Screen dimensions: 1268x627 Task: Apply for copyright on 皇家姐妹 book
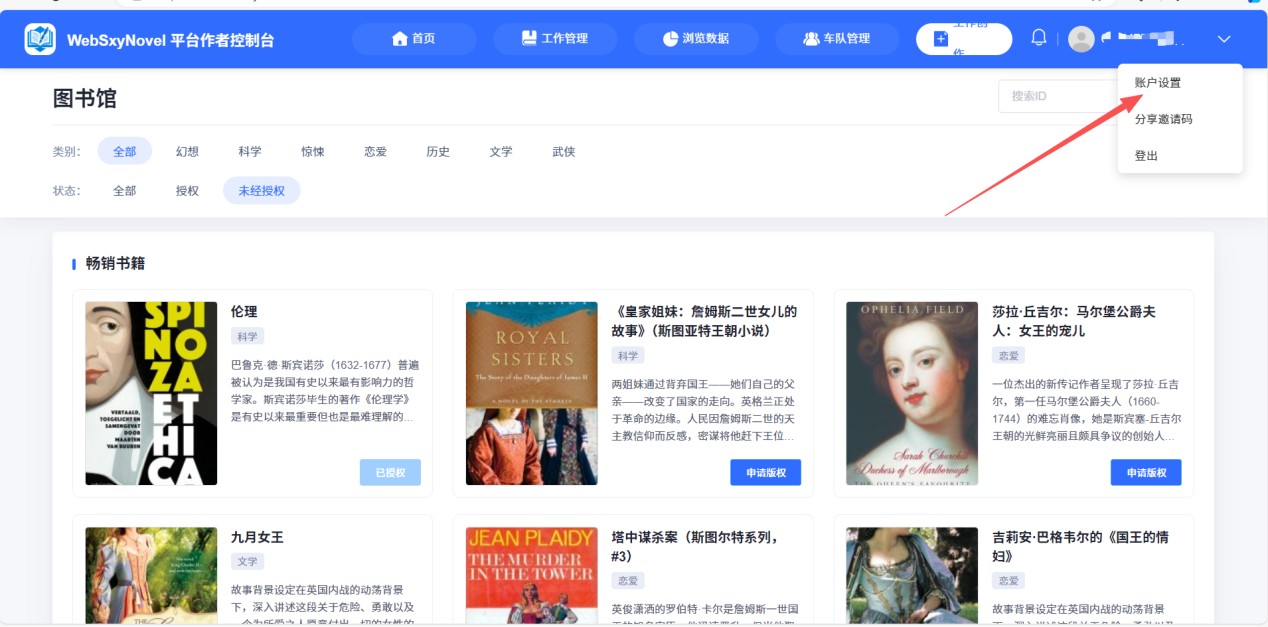point(767,472)
